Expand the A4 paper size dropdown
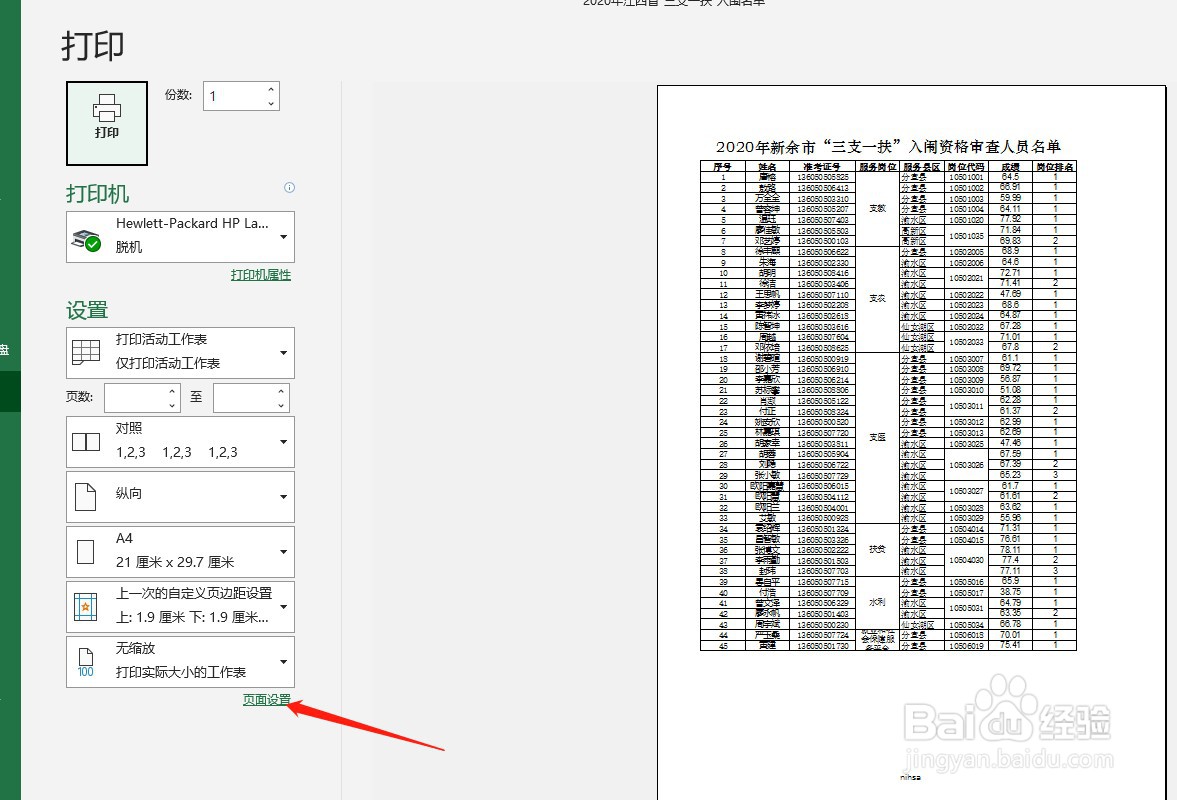 tap(281, 551)
